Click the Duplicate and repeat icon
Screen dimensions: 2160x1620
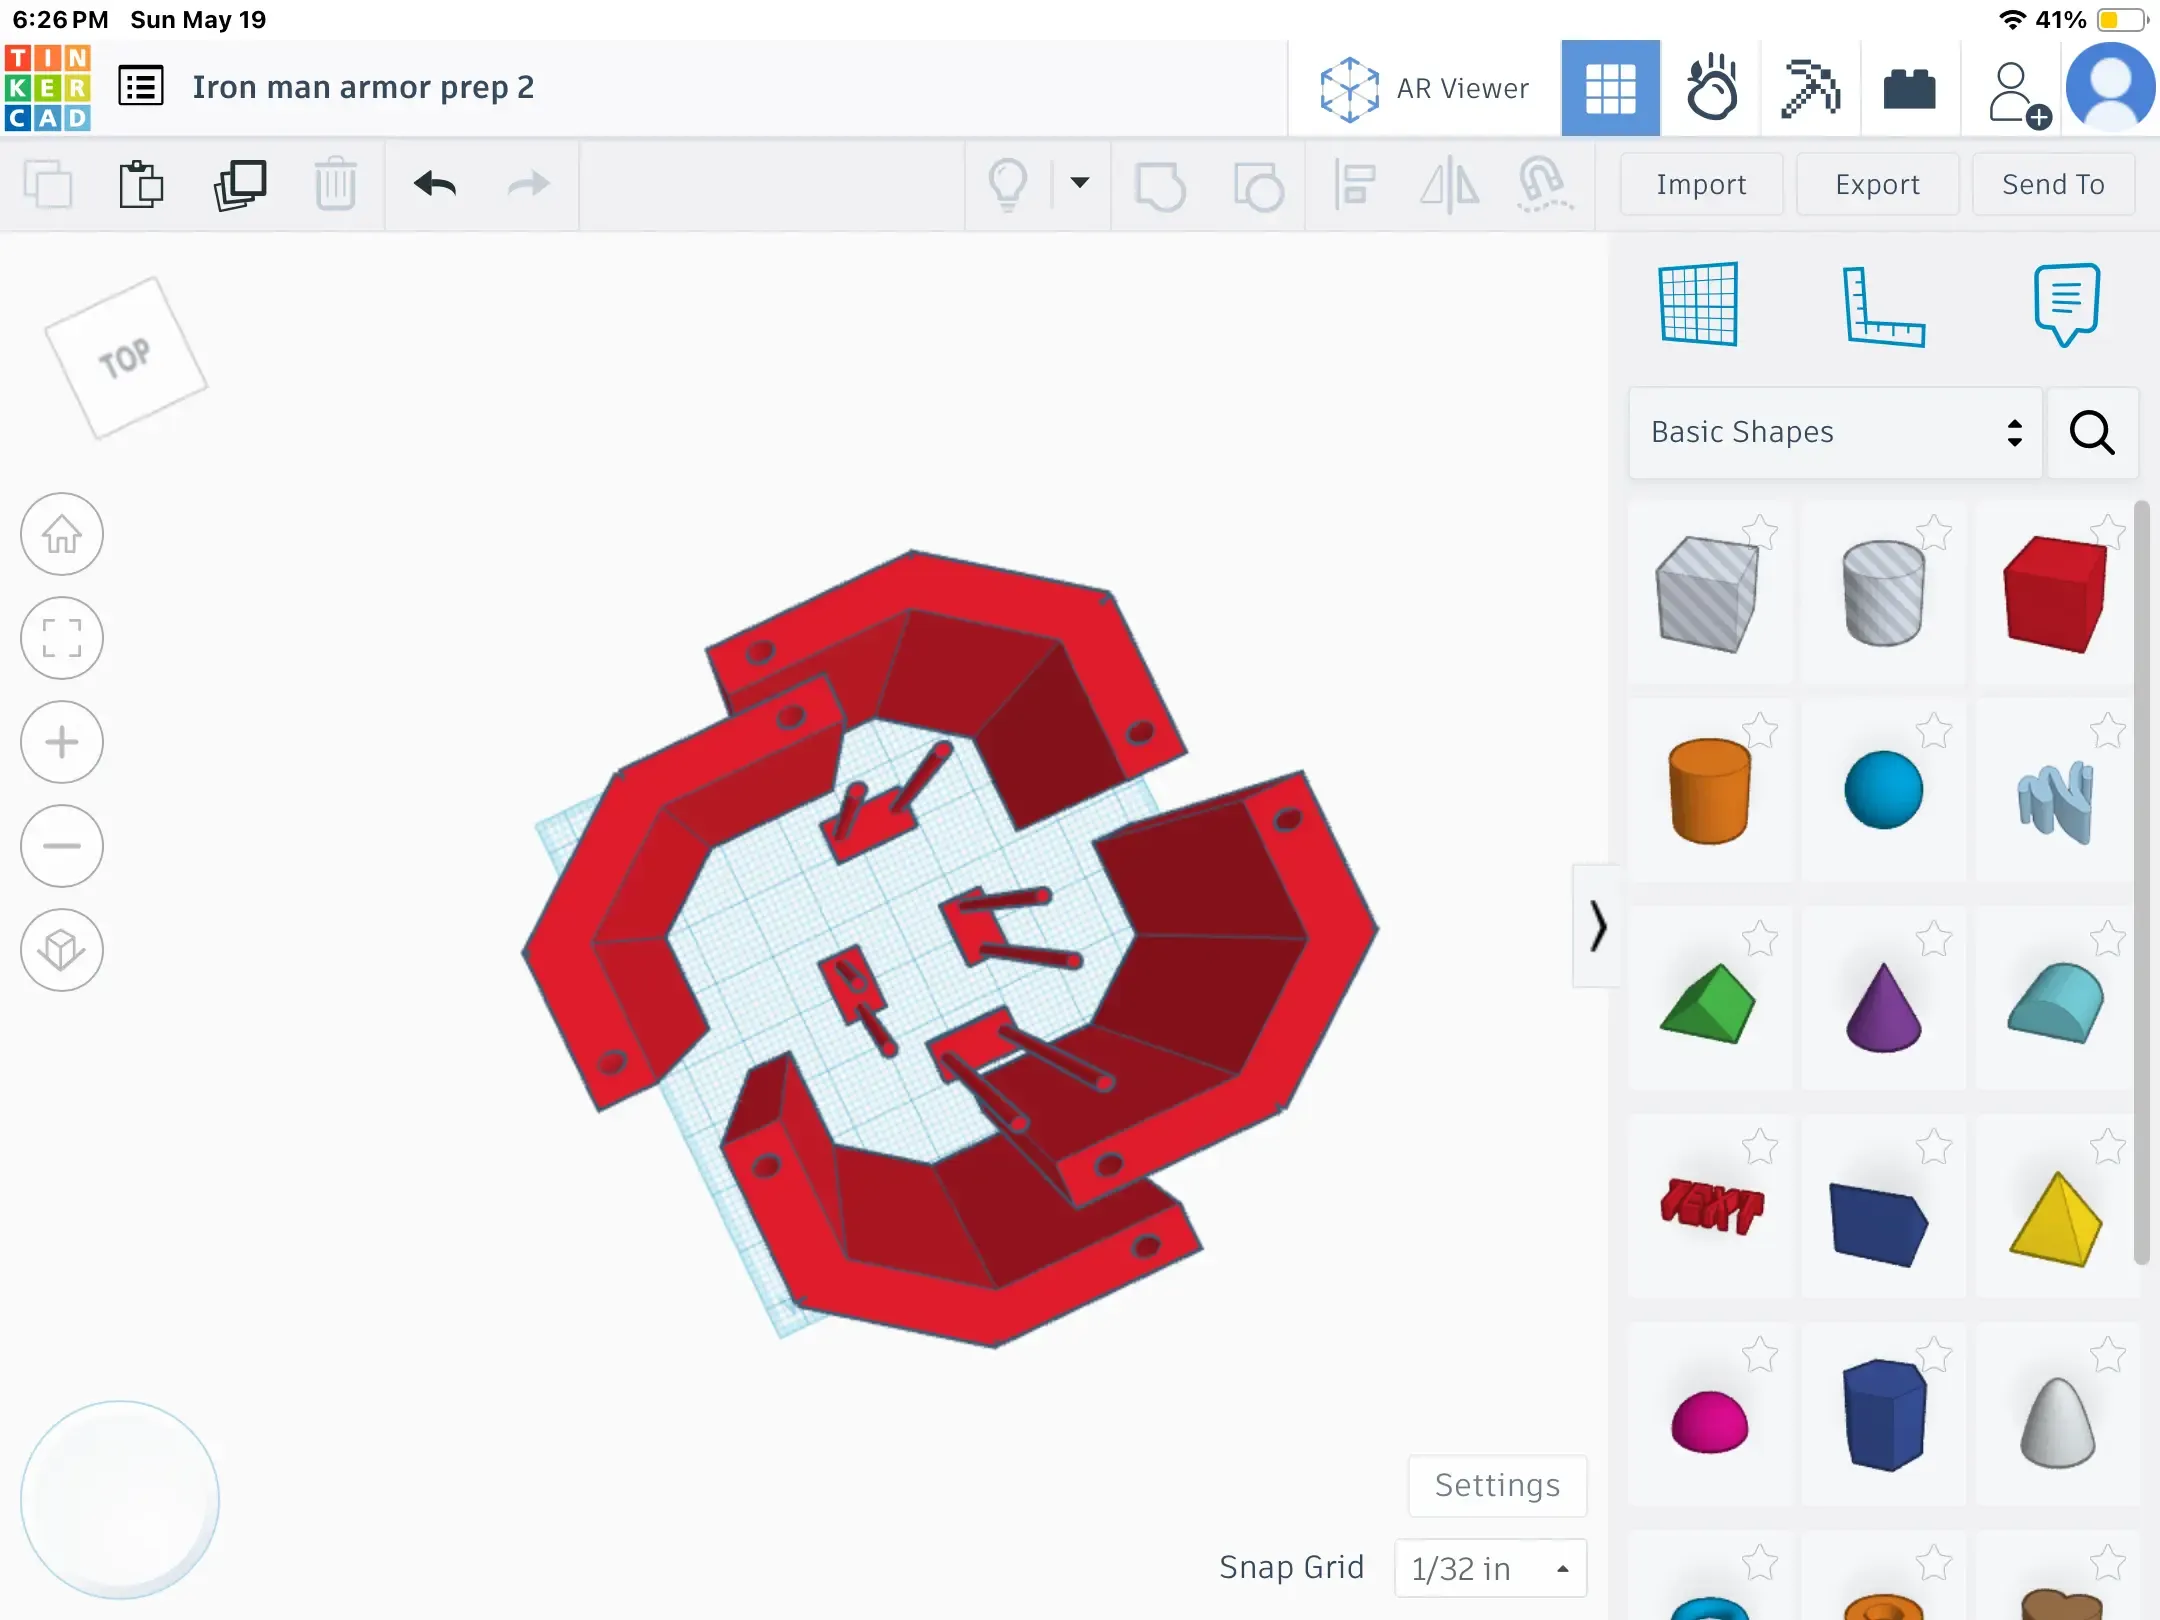pos(240,185)
